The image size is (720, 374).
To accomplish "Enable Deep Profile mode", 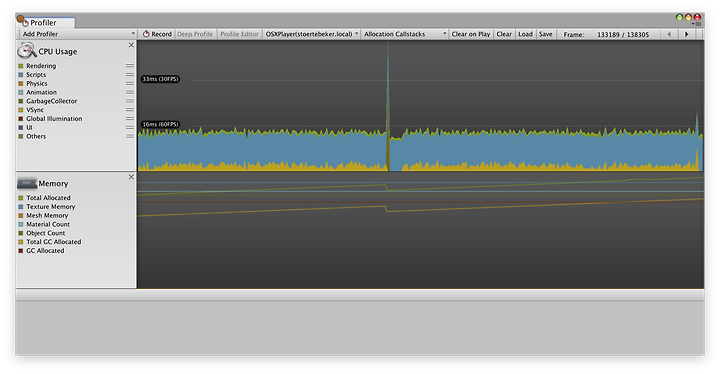I will [x=195, y=34].
